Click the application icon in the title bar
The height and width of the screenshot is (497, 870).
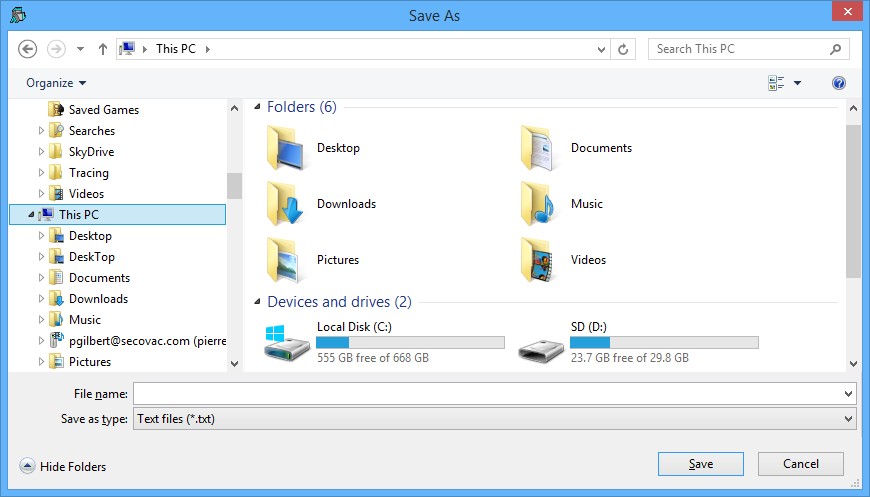[18, 15]
